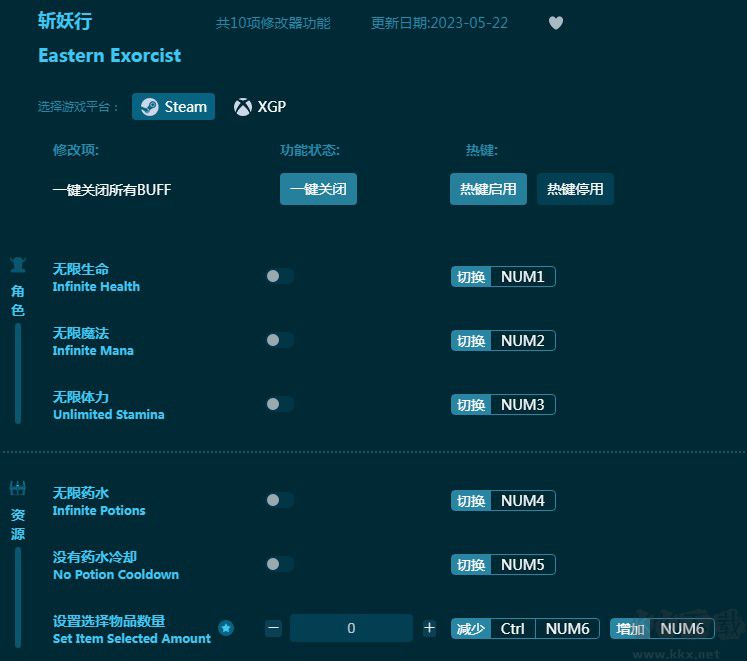Click the Infinite Health label
747x661 pixels.
96,286
